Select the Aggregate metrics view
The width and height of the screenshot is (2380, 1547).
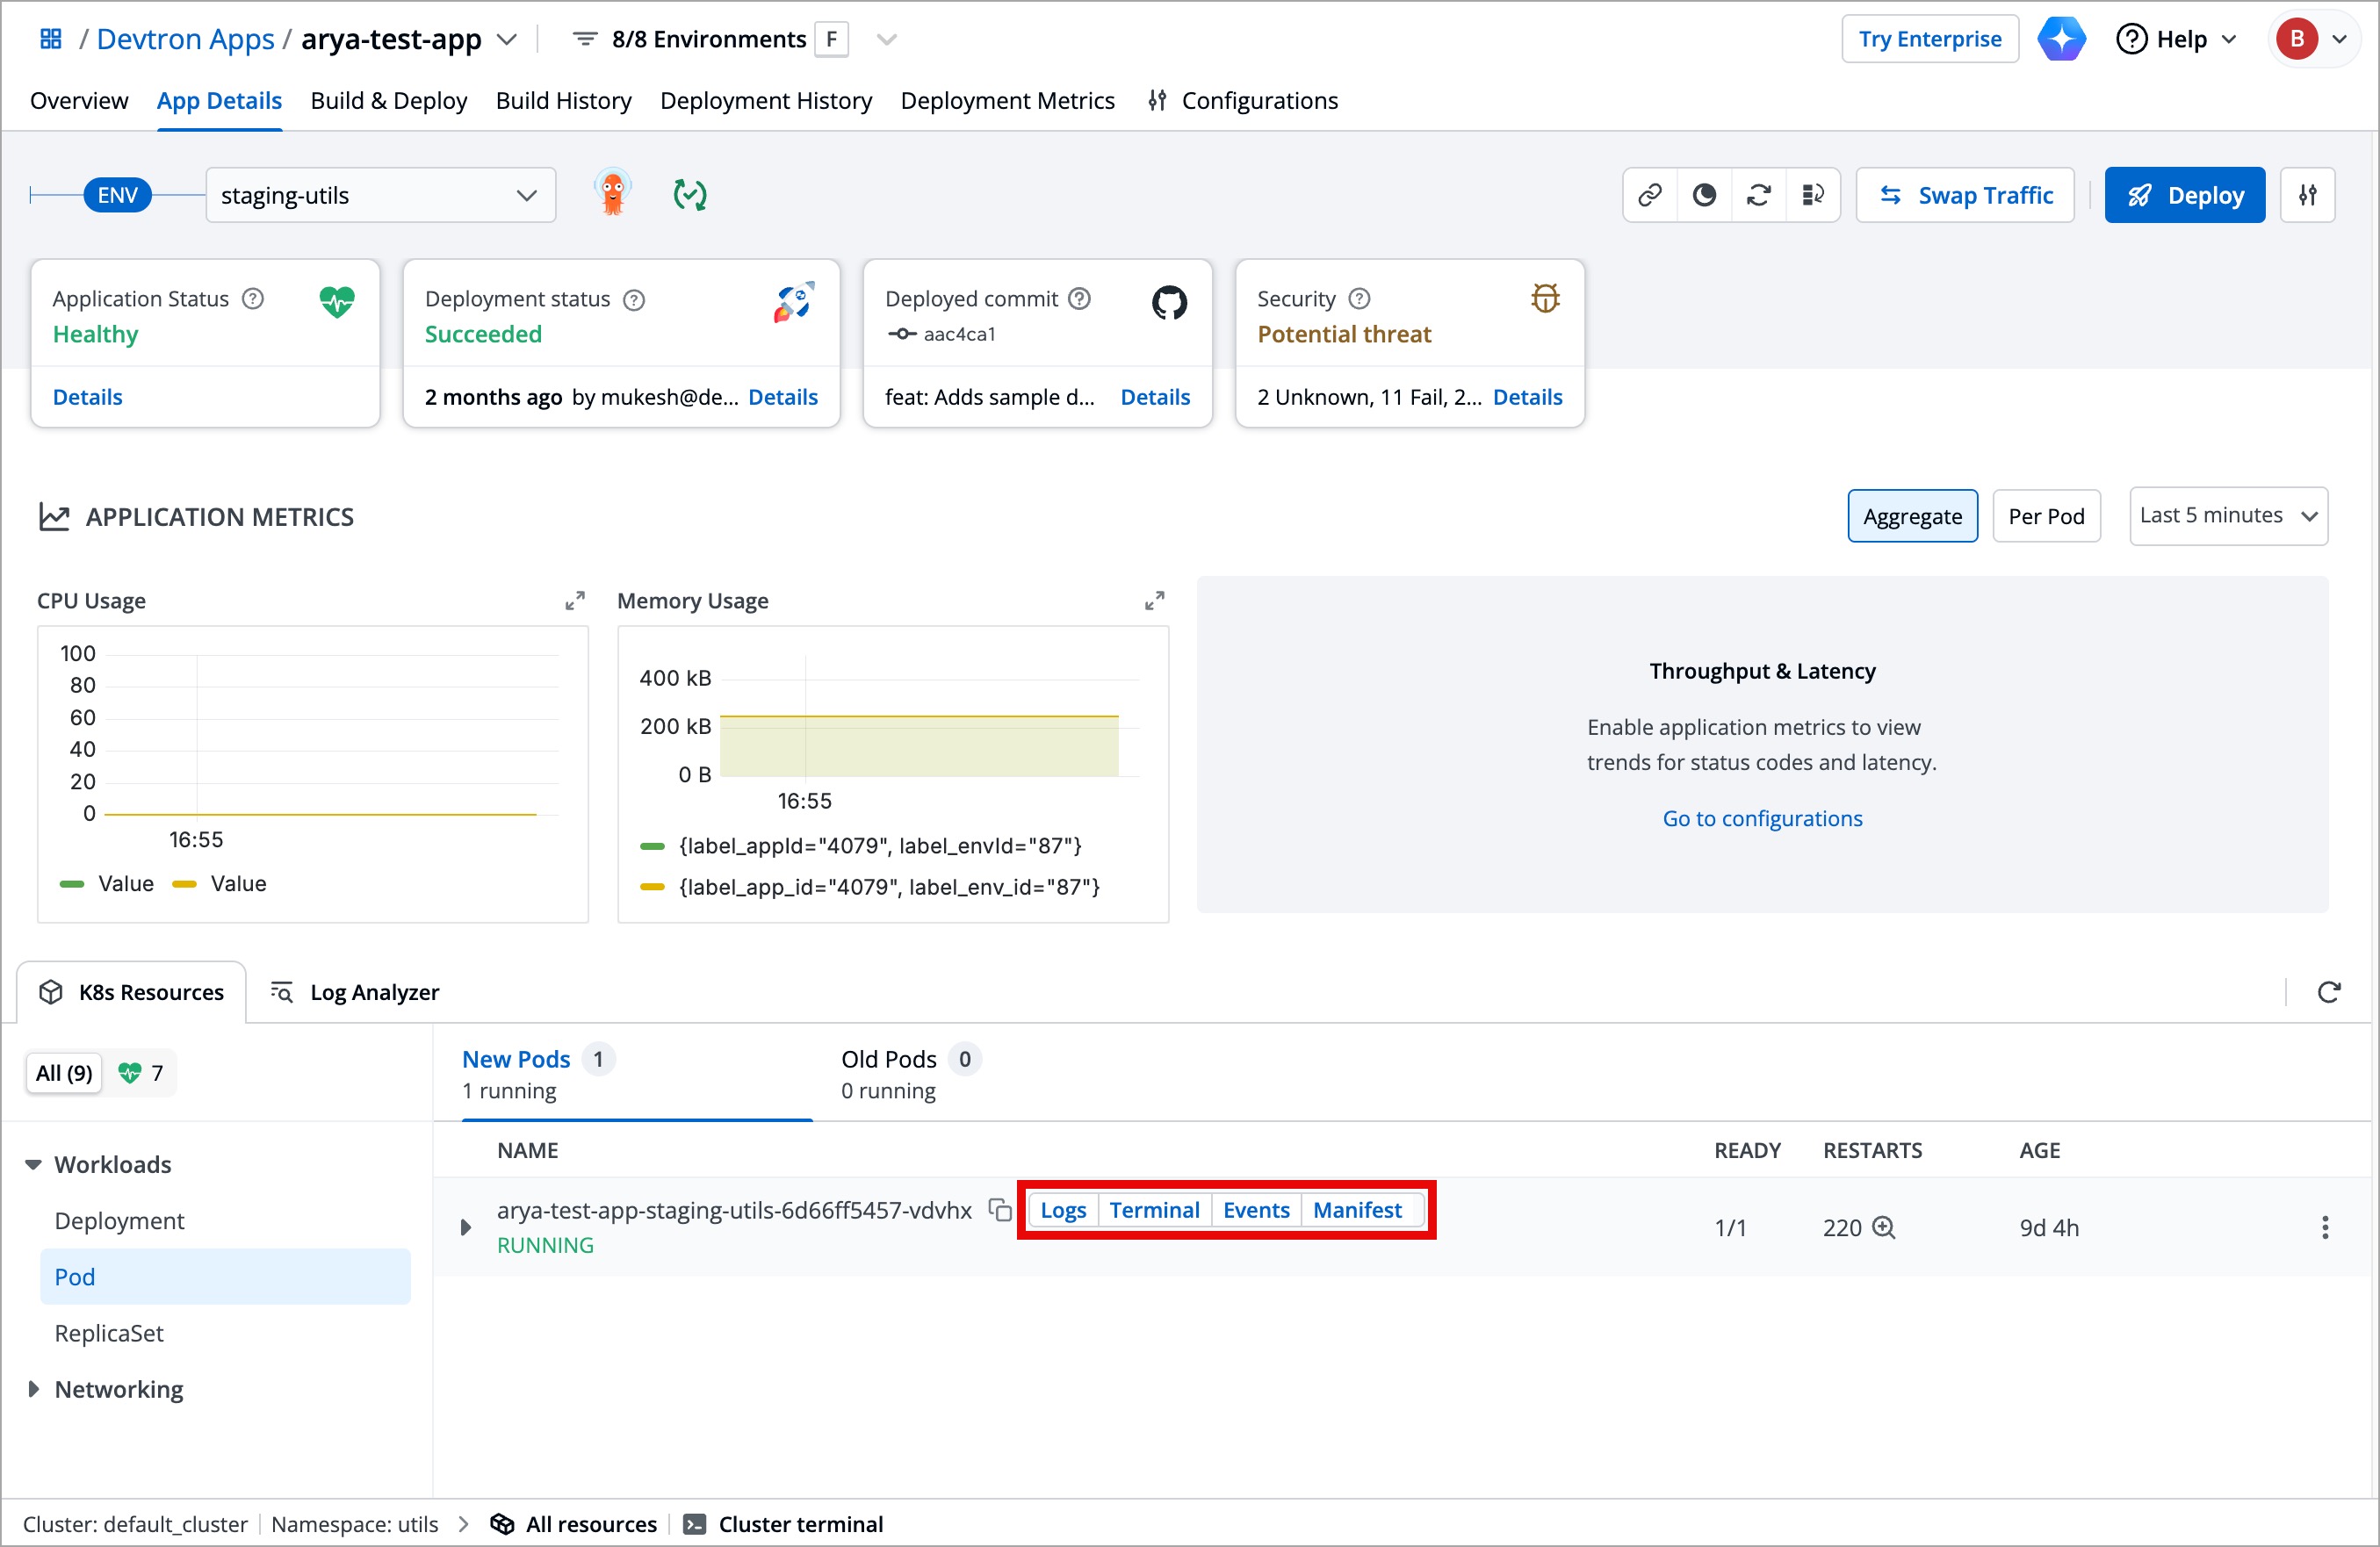click(x=1912, y=516)
